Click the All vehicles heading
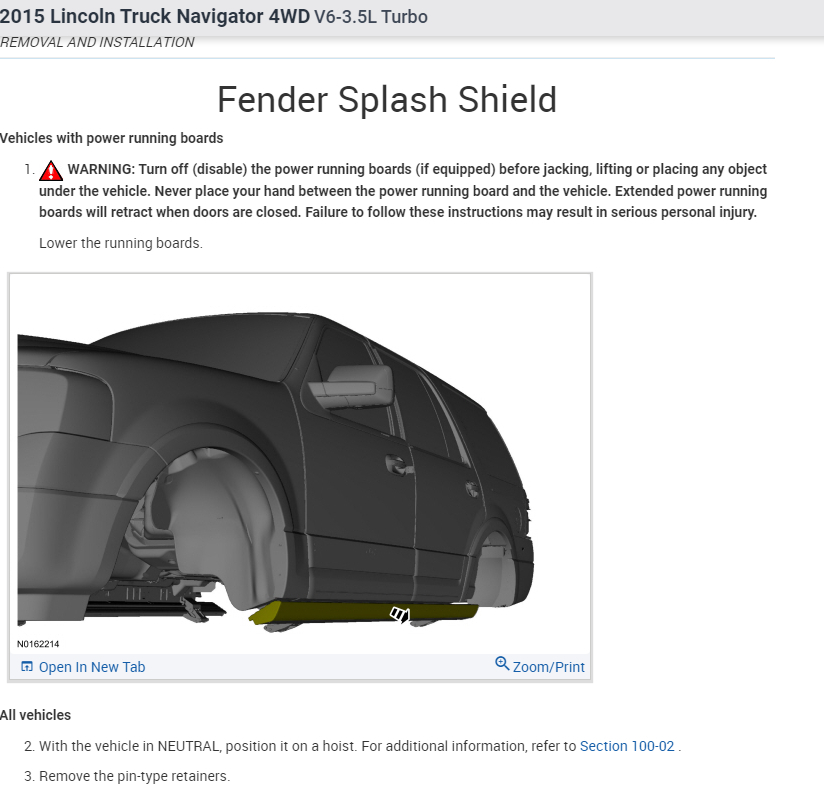The image size is (824, 799). coord(35,715)
